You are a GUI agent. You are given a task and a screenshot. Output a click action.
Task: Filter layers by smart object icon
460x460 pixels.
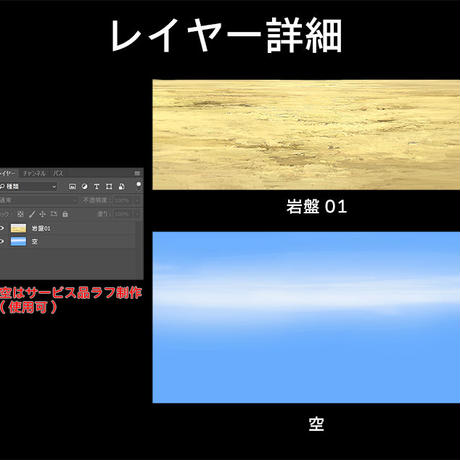122,187
